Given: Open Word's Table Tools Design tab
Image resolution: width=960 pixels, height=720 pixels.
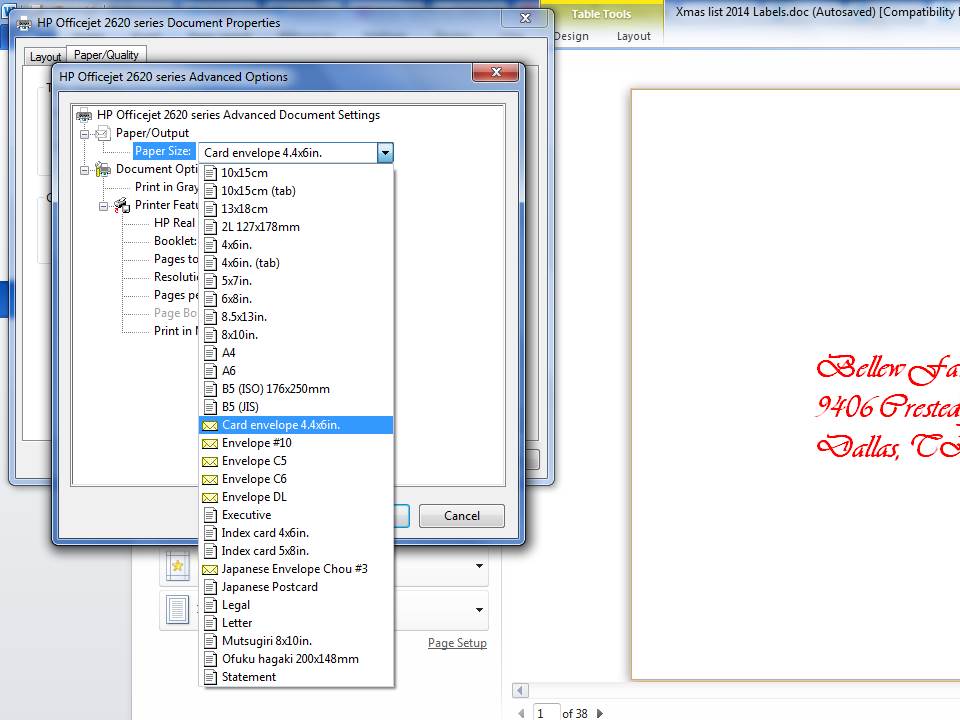Looking at the screenshot, I should (x=571, y=36).
